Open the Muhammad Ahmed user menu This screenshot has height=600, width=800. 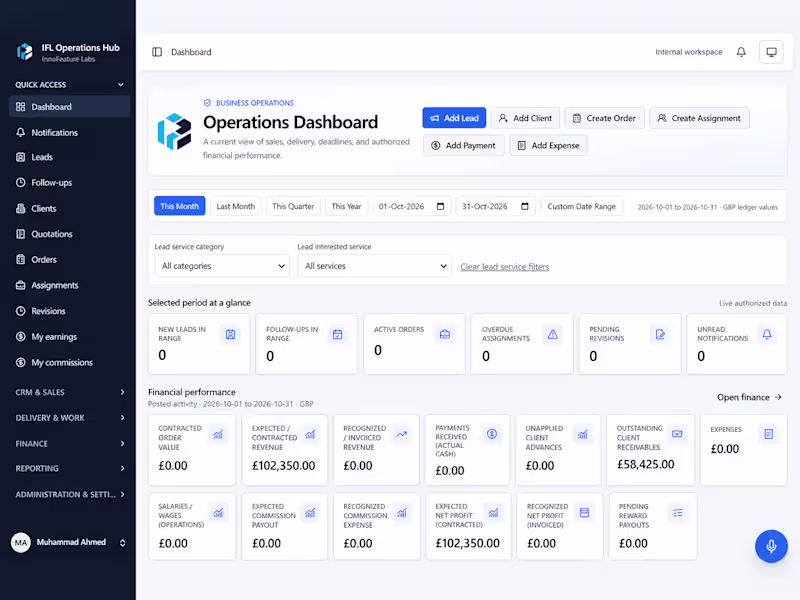tap(68, 542)
